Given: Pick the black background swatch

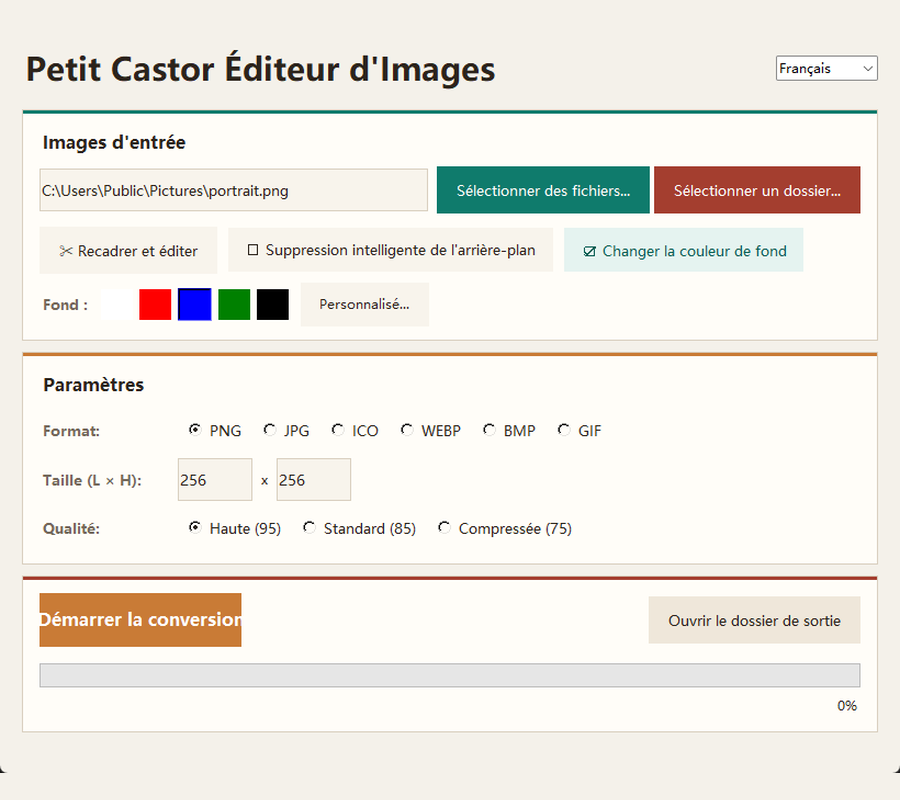Looking at the screenshot, I should click(273, 304).
